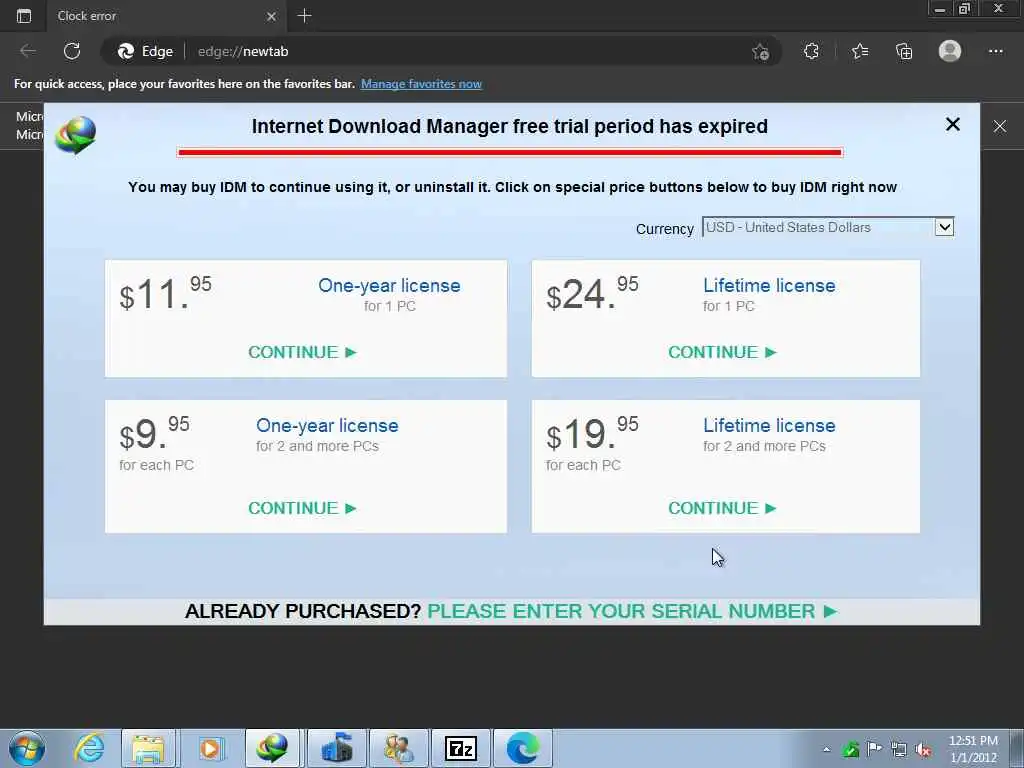
Task: Click the address bar showing edge://newtab
Action: 441,51
